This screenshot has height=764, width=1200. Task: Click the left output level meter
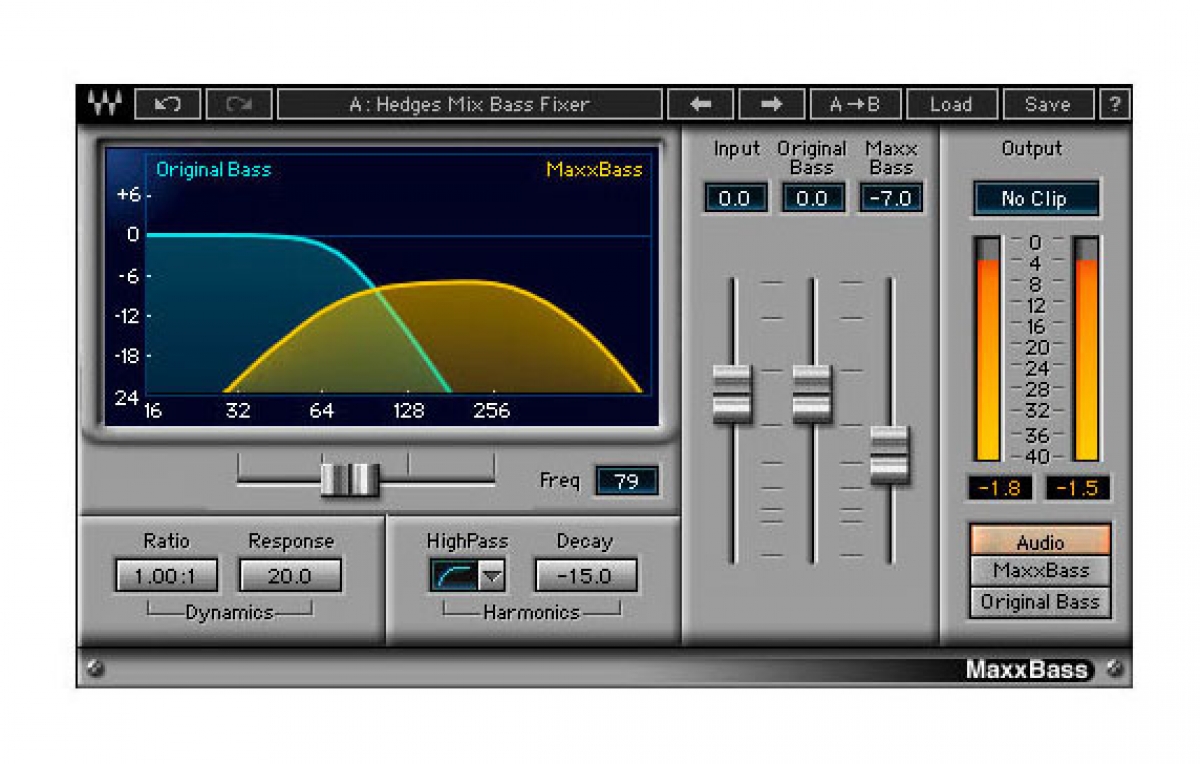[x=987, y=349]
